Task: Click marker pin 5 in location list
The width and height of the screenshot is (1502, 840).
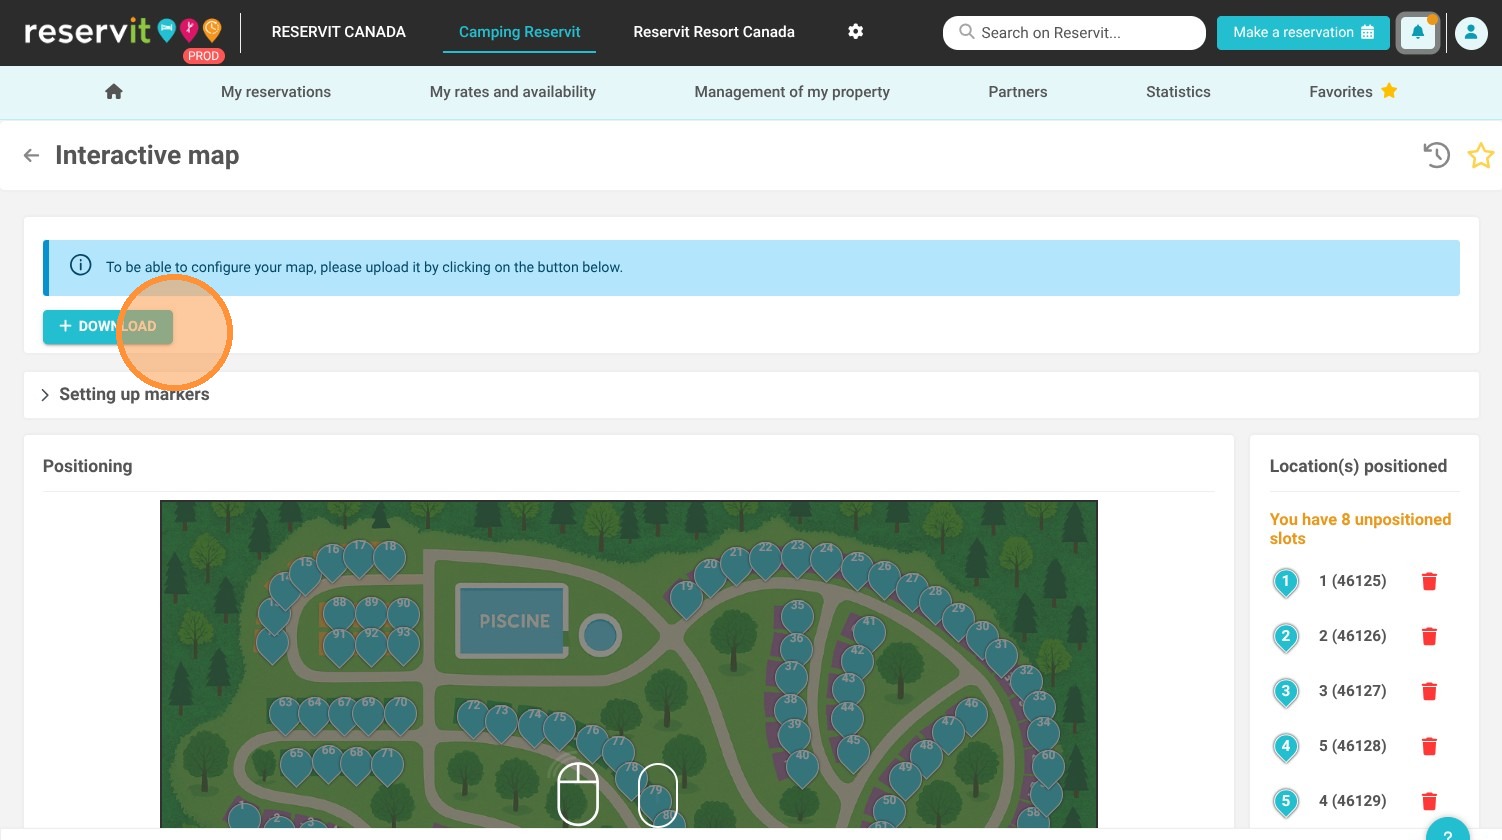Action: 1286,802
